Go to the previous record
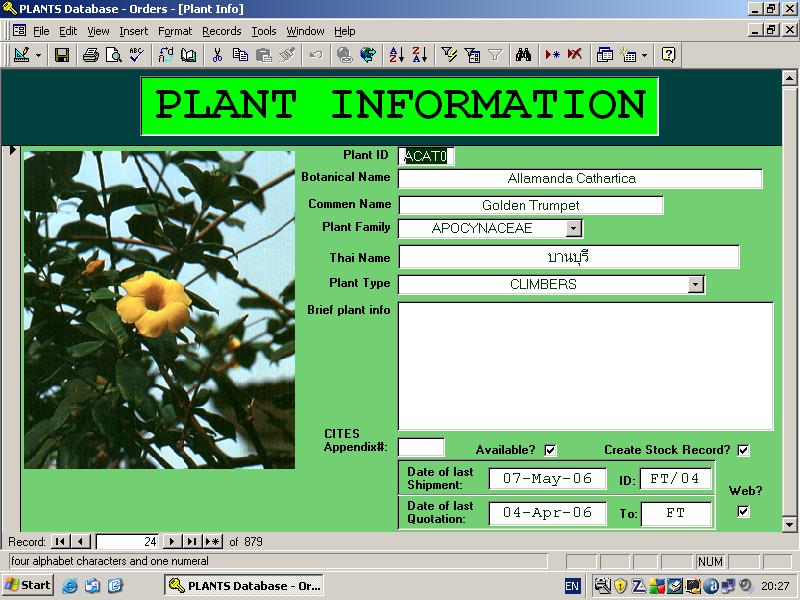800x600 pixels. pos(81,541)
